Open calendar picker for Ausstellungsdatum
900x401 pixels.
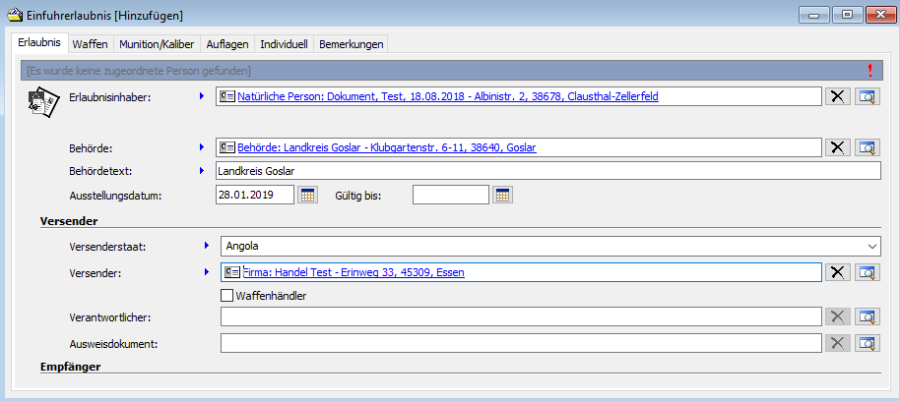[308, 195]
